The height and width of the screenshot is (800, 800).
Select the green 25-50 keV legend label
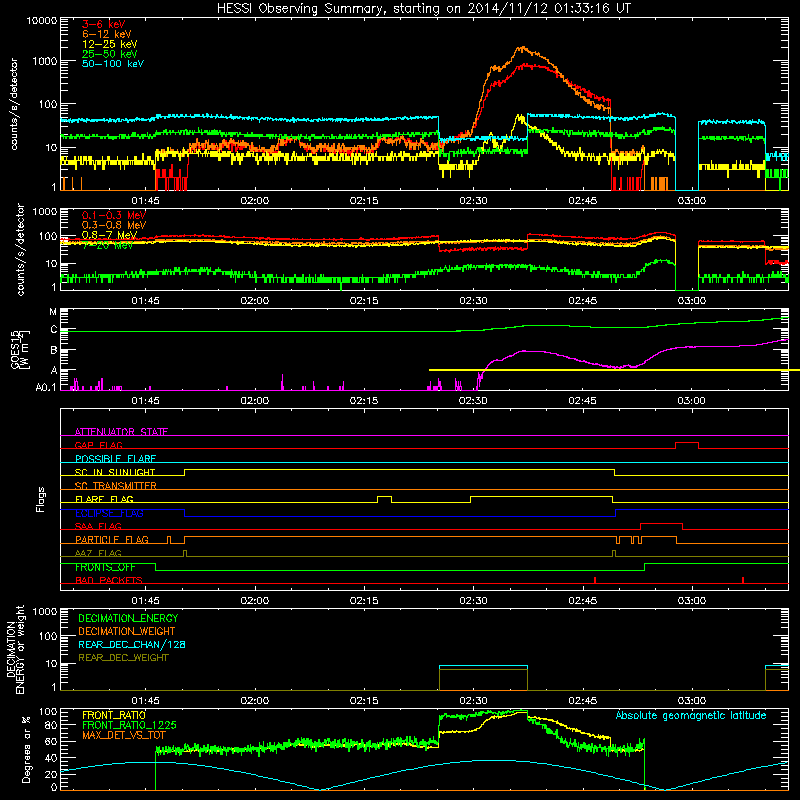109,54
